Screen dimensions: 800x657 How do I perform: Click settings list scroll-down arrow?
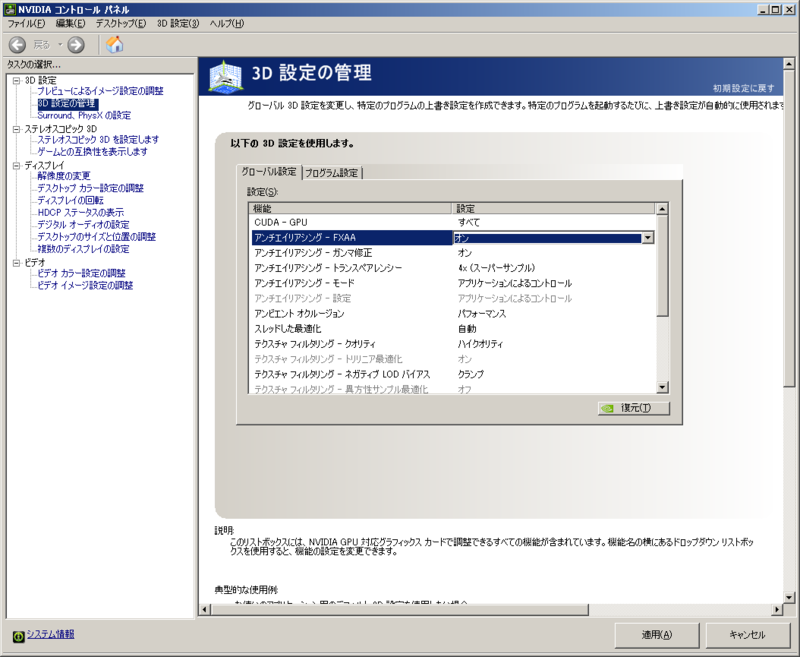[662, 387]
